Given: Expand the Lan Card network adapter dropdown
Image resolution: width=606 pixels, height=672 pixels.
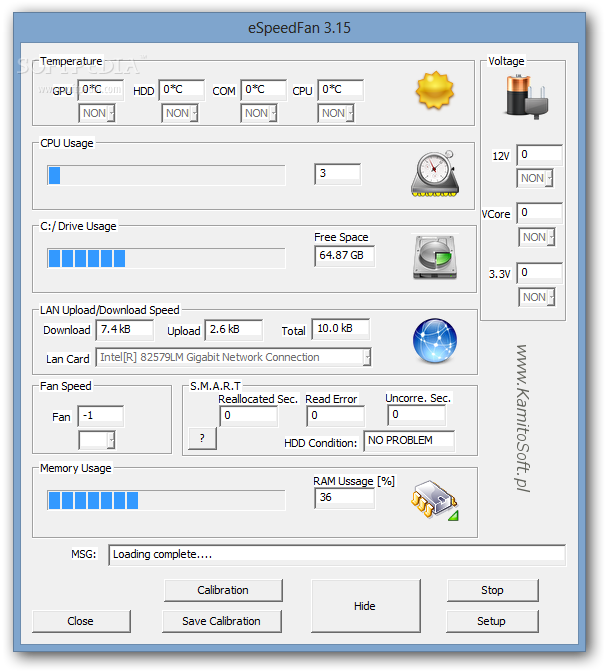Looking at the screenshot, I should (x=234, y=357).
